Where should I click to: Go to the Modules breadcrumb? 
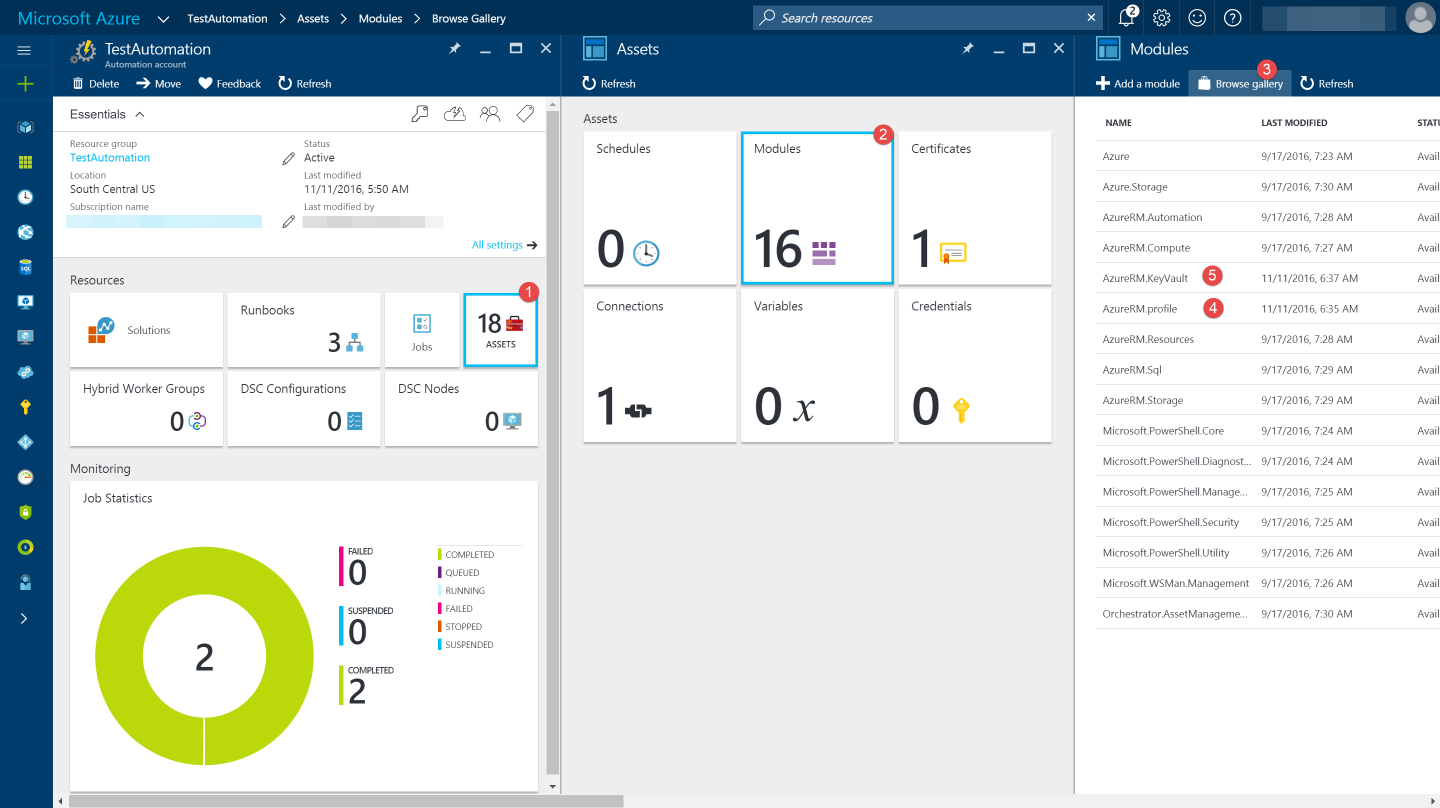[380, 18]
